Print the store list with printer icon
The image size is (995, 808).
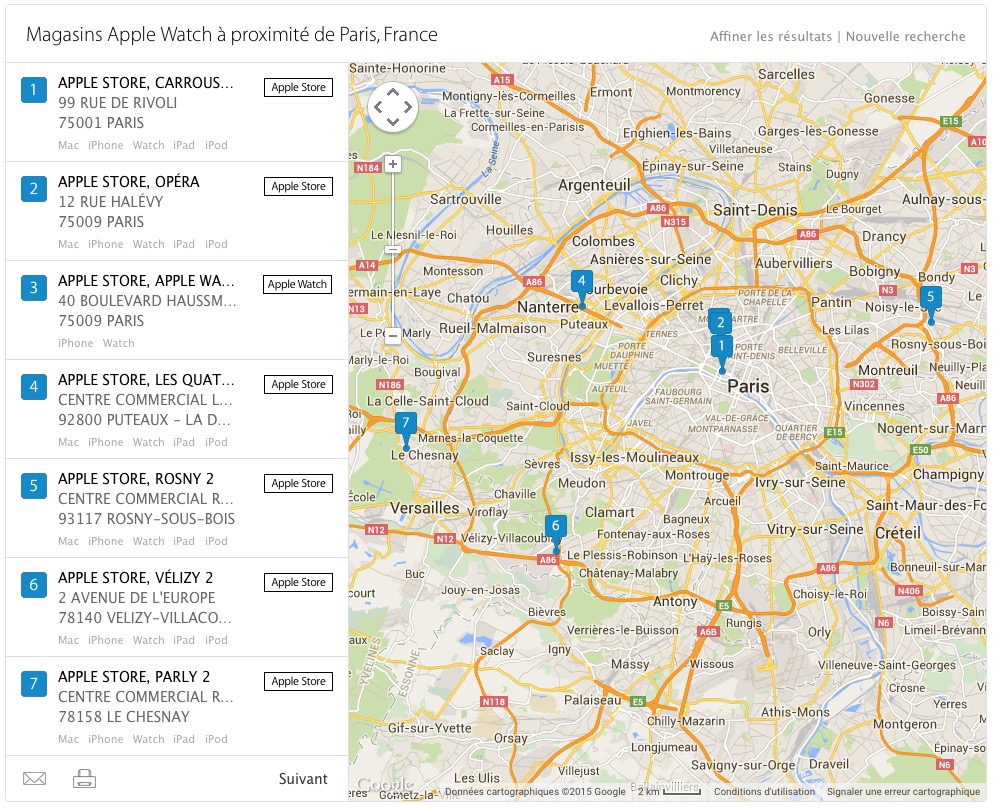click(x=84, y=778)
